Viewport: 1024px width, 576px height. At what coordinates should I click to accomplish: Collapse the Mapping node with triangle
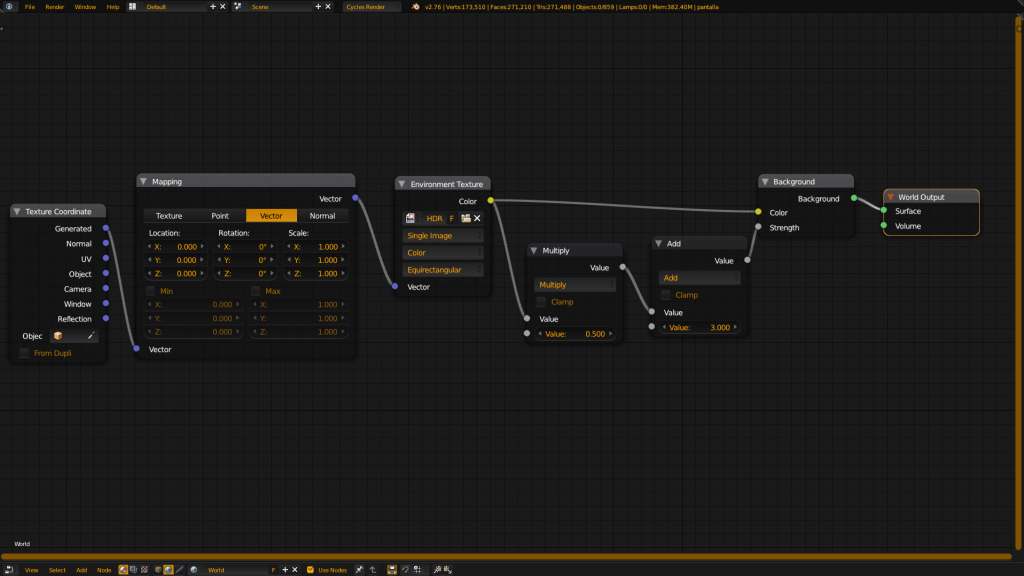[144, 182]
